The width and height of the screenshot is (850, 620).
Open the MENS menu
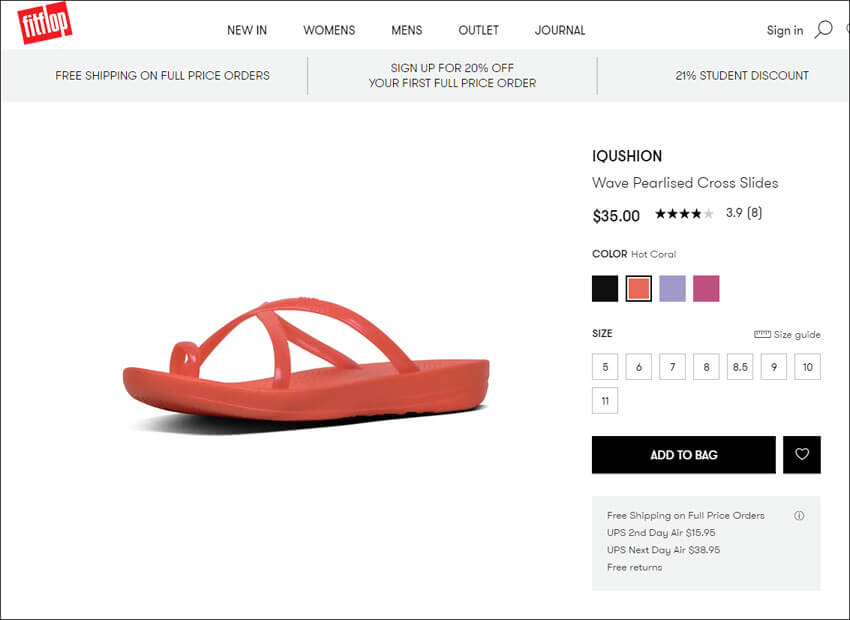point(407,30)
